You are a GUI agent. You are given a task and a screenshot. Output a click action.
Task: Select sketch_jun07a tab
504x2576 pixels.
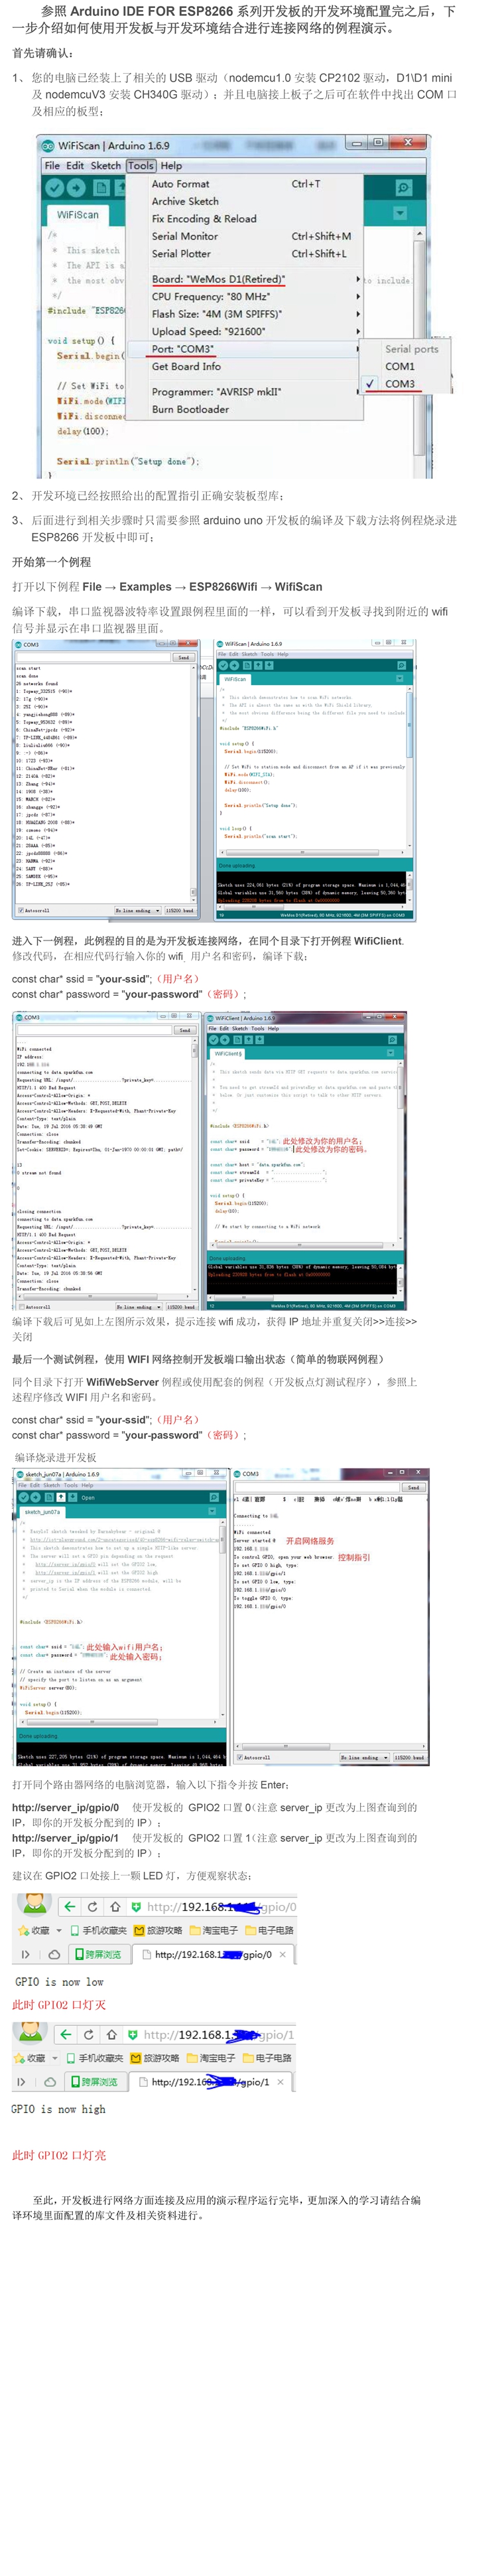tap(43, 1512)
